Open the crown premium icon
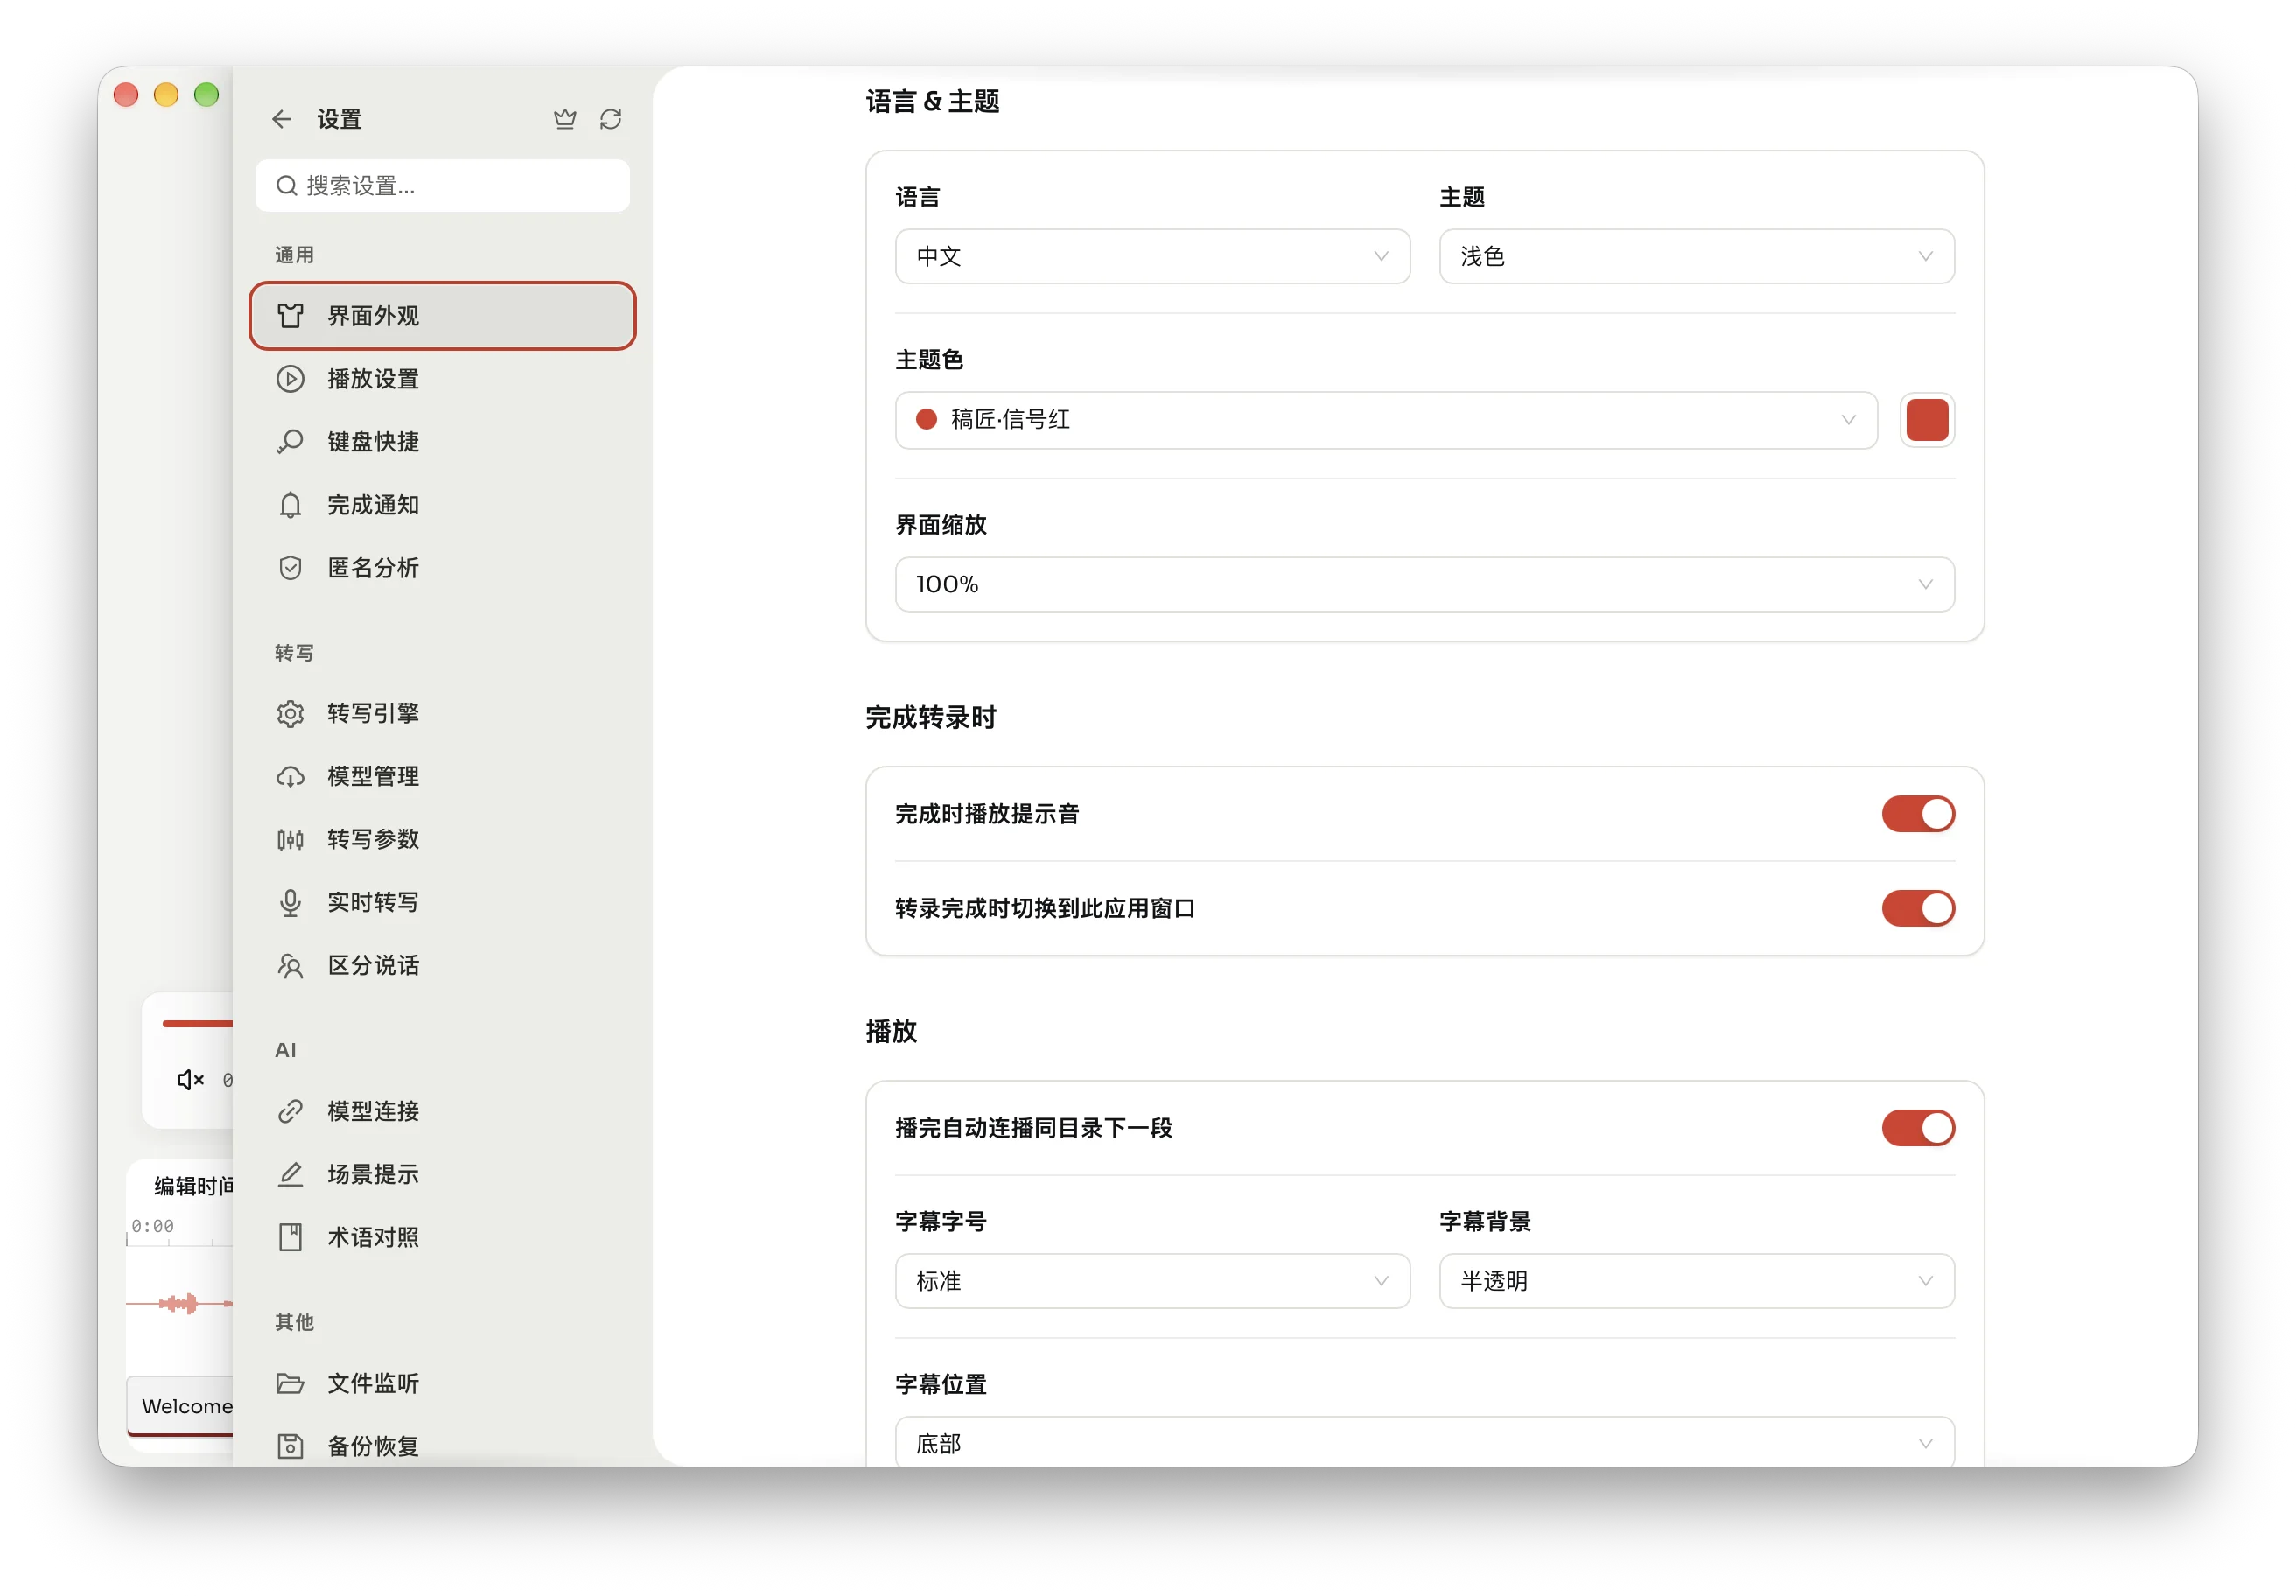 565,119
